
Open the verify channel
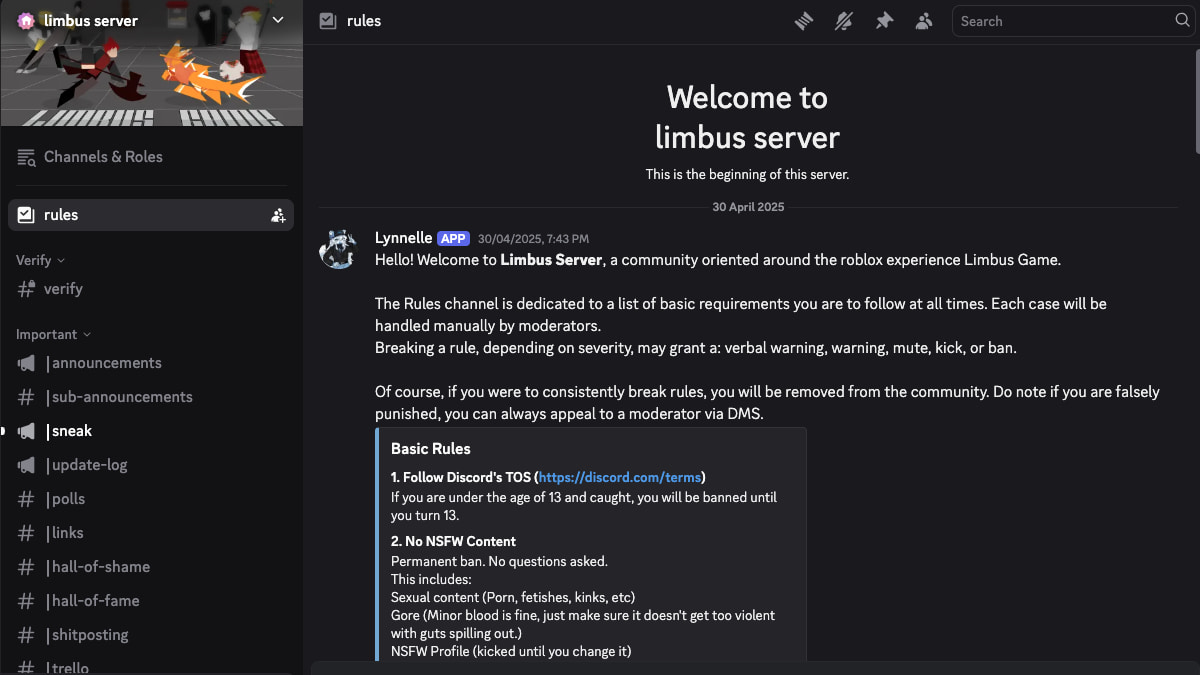pyautogui.click(x=151, y=289)
